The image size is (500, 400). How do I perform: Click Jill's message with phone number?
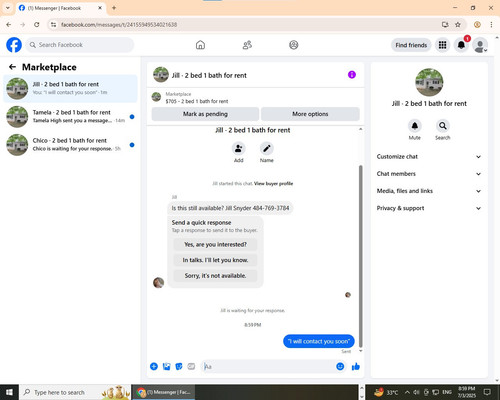(230, 208)
